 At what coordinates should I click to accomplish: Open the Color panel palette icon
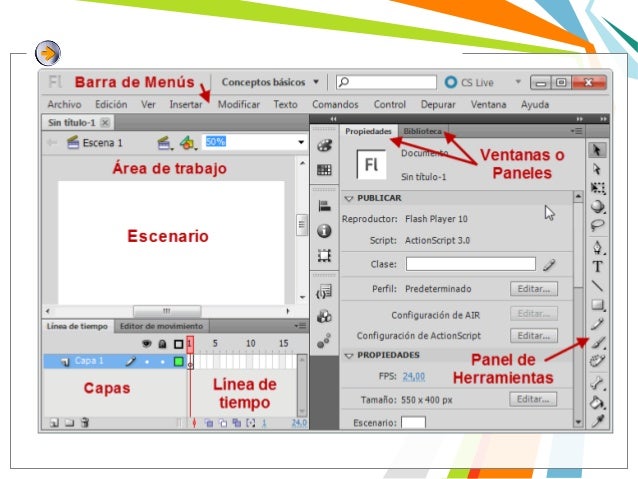tap(324, 145)
